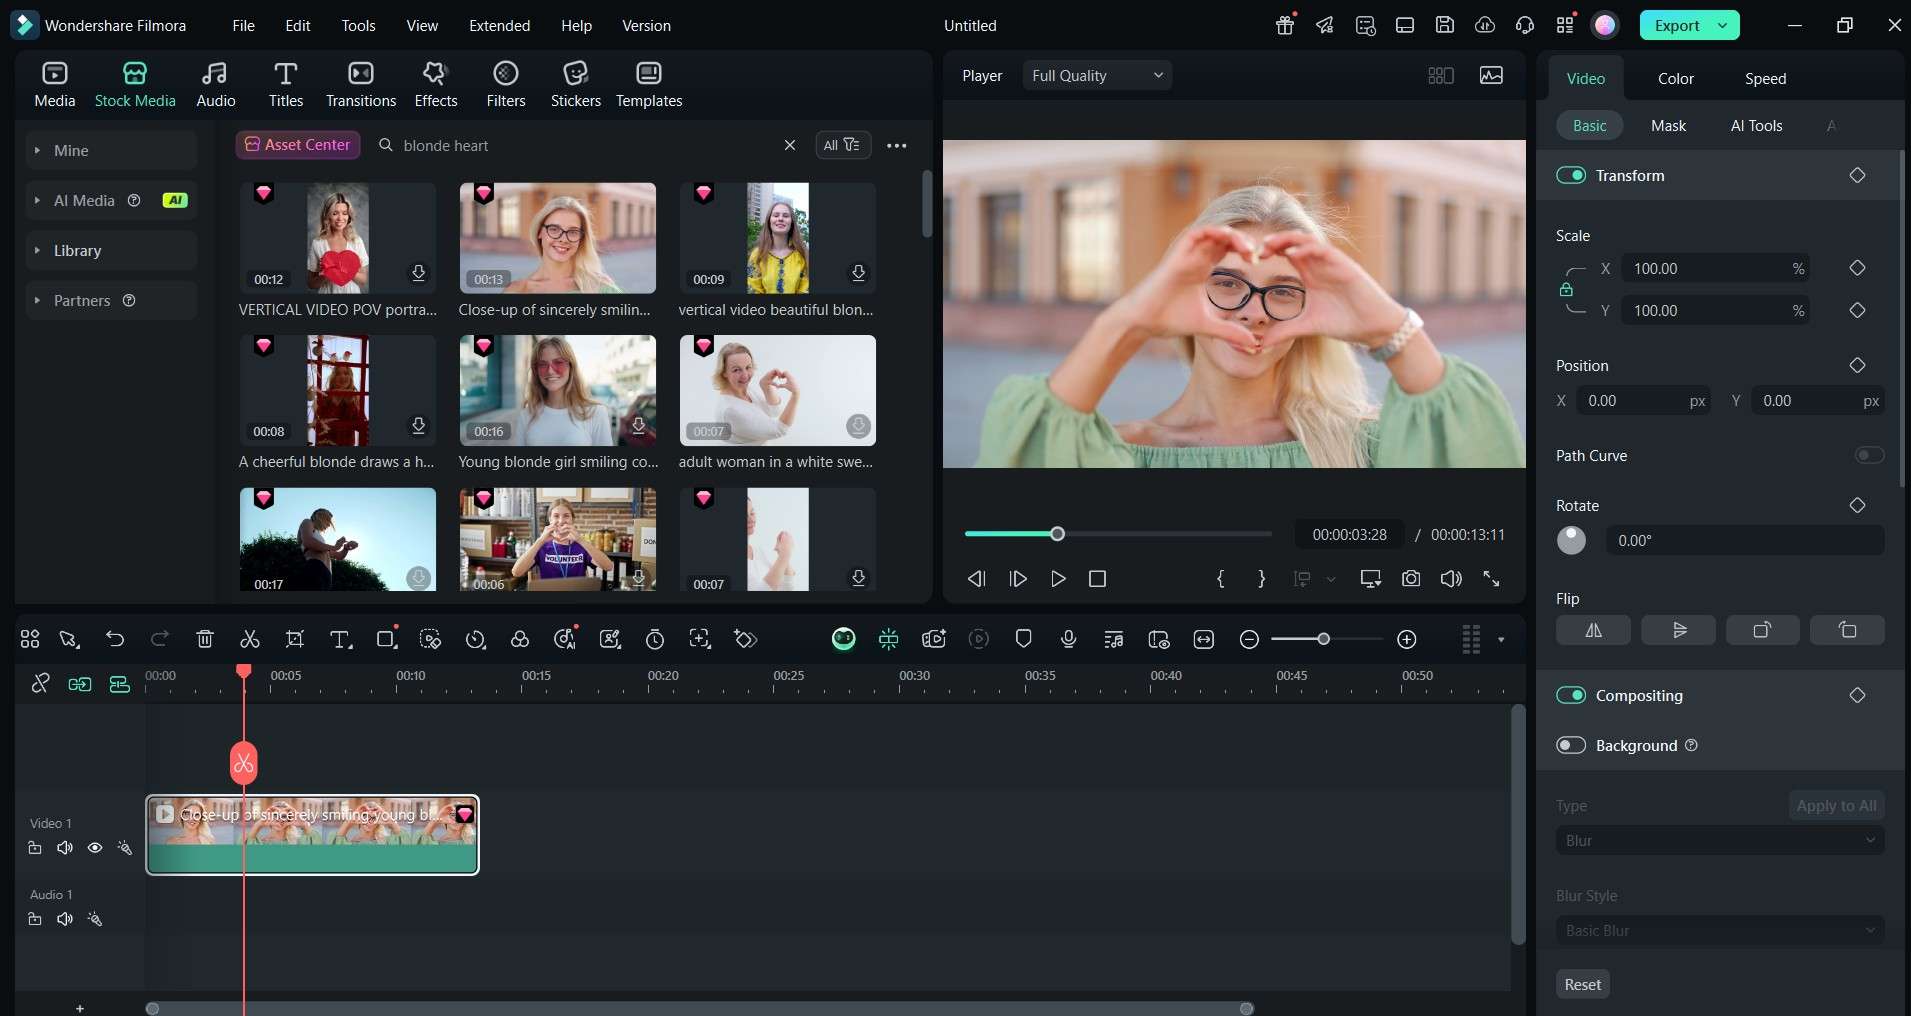Click the split scissors tool in timeline toolbar
Screen dimensions: 1911x1016
[x=250, y=639]
